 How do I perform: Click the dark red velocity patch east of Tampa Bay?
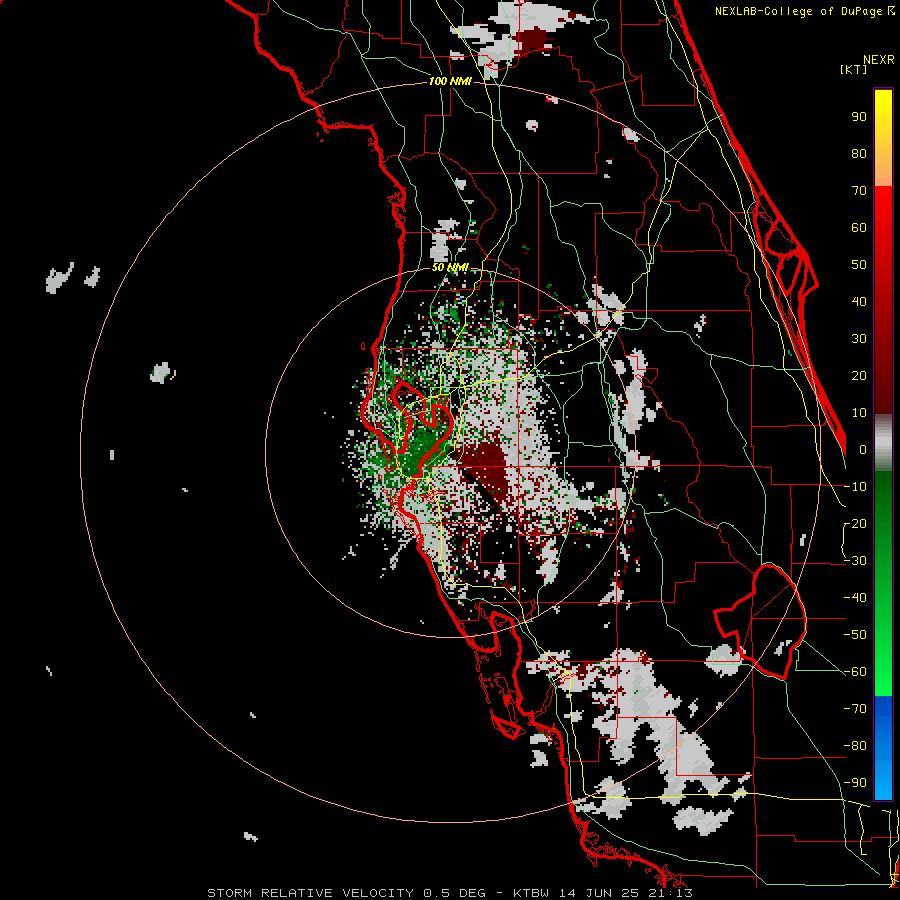click(488, 468)
